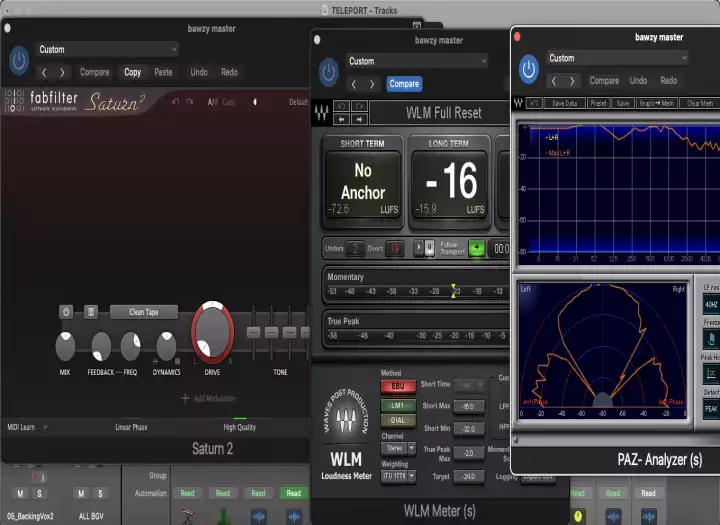Open WLM Short Time dropdown
Viewport: 720px width, 525px height.
[469, 384]
